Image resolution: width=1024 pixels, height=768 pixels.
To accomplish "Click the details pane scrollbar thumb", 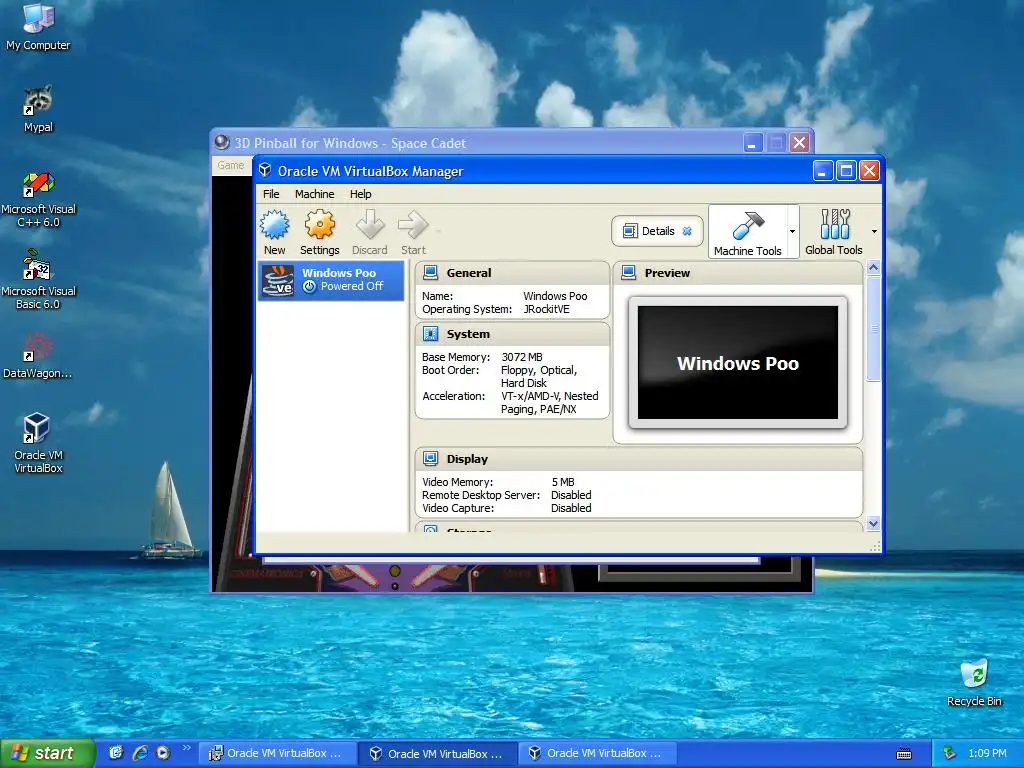I will click(x=873, y=328).
